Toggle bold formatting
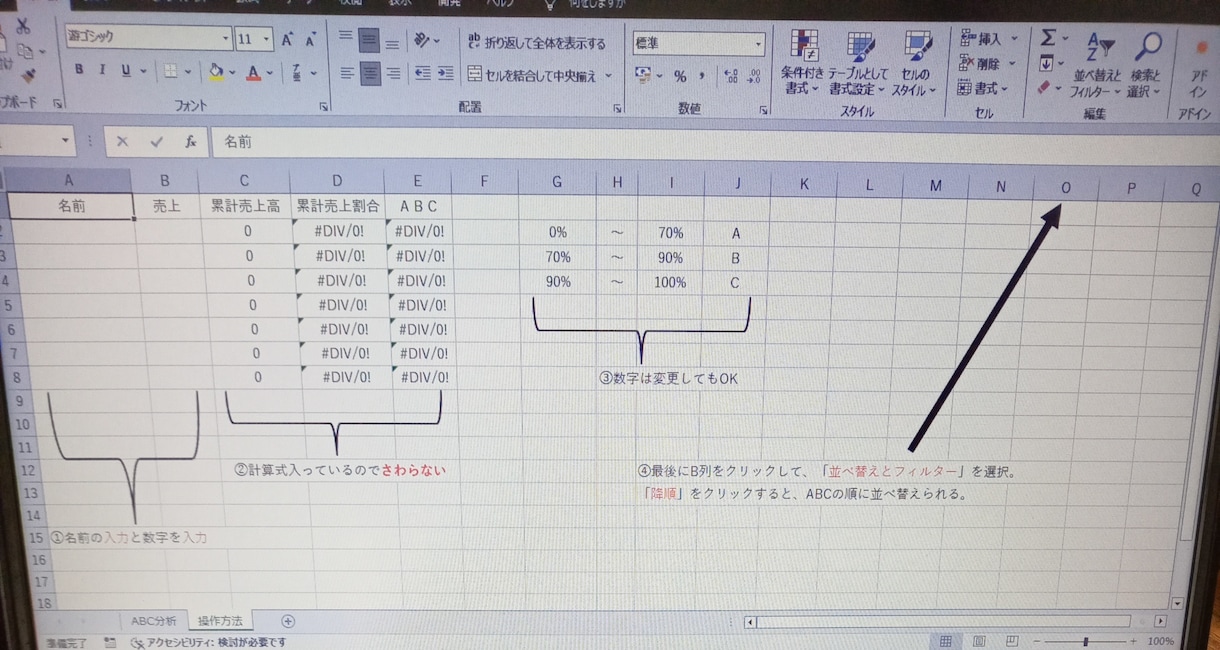This screenshot has width=1220, height=650. [x=80, y=71]
